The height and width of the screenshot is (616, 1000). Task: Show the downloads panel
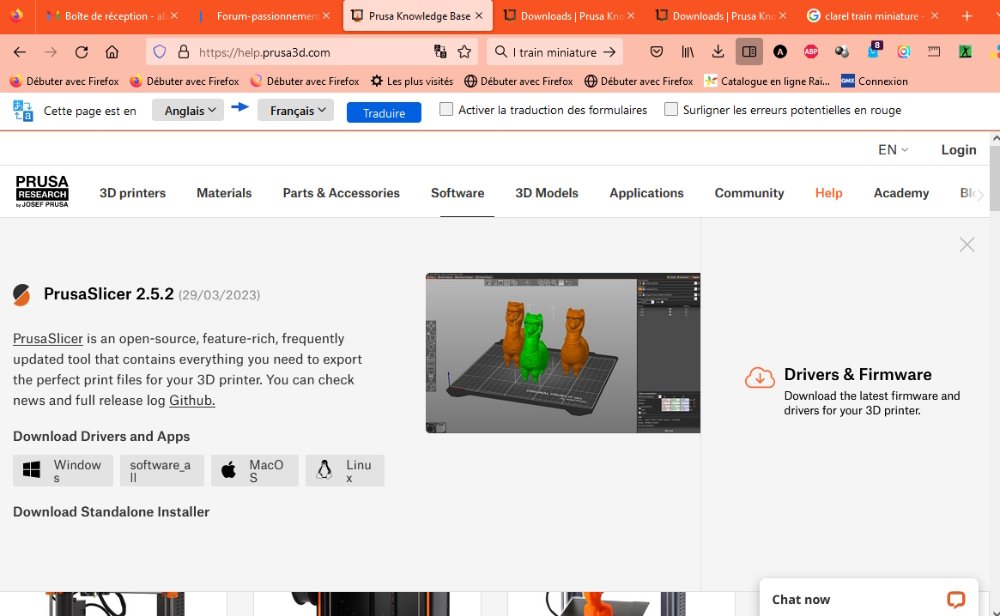pos(718,52)
